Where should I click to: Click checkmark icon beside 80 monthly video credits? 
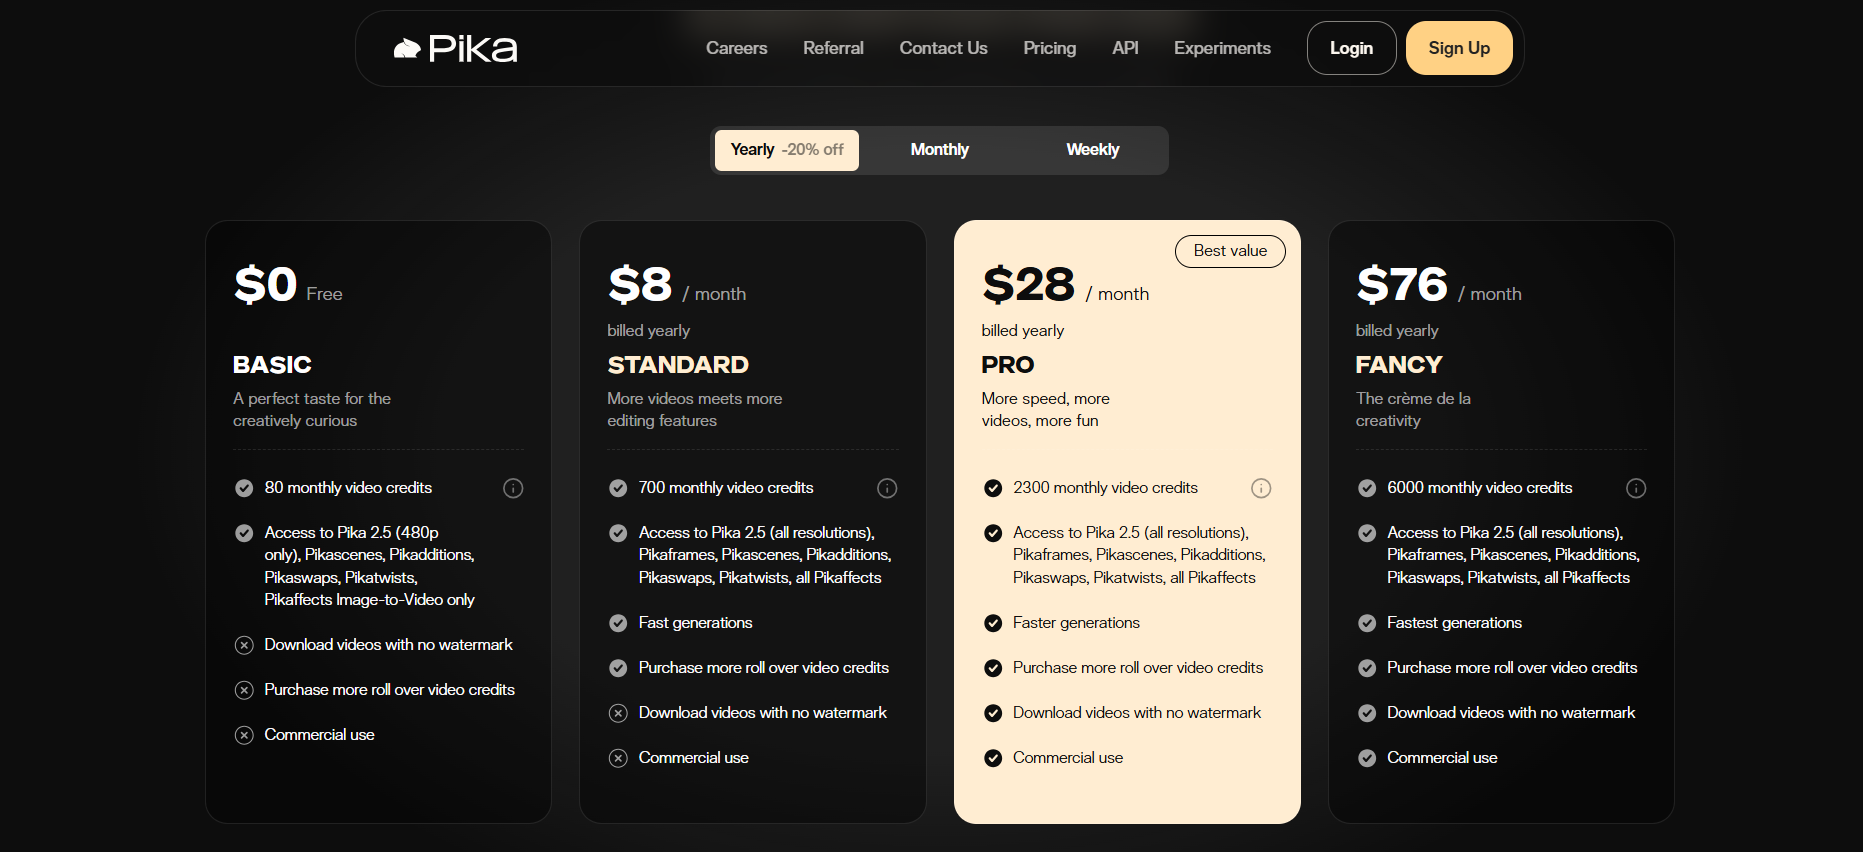pos(244,488)
